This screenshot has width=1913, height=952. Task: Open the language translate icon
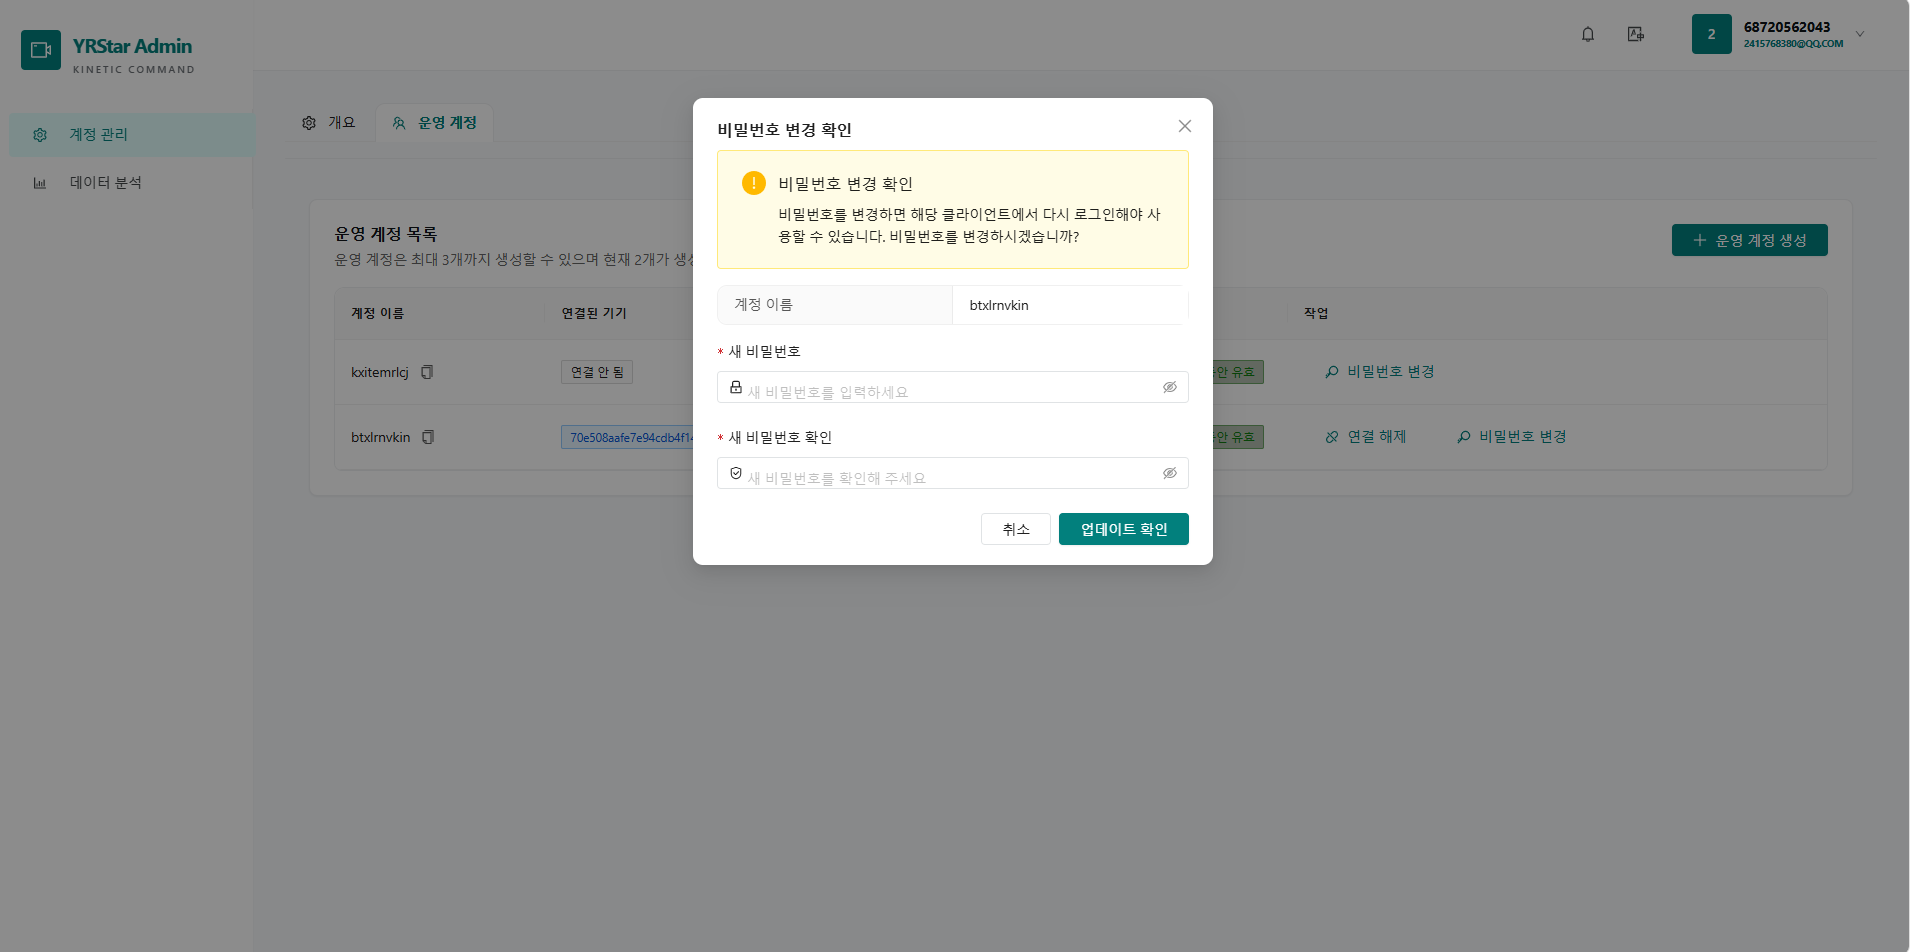[1636, 34]
